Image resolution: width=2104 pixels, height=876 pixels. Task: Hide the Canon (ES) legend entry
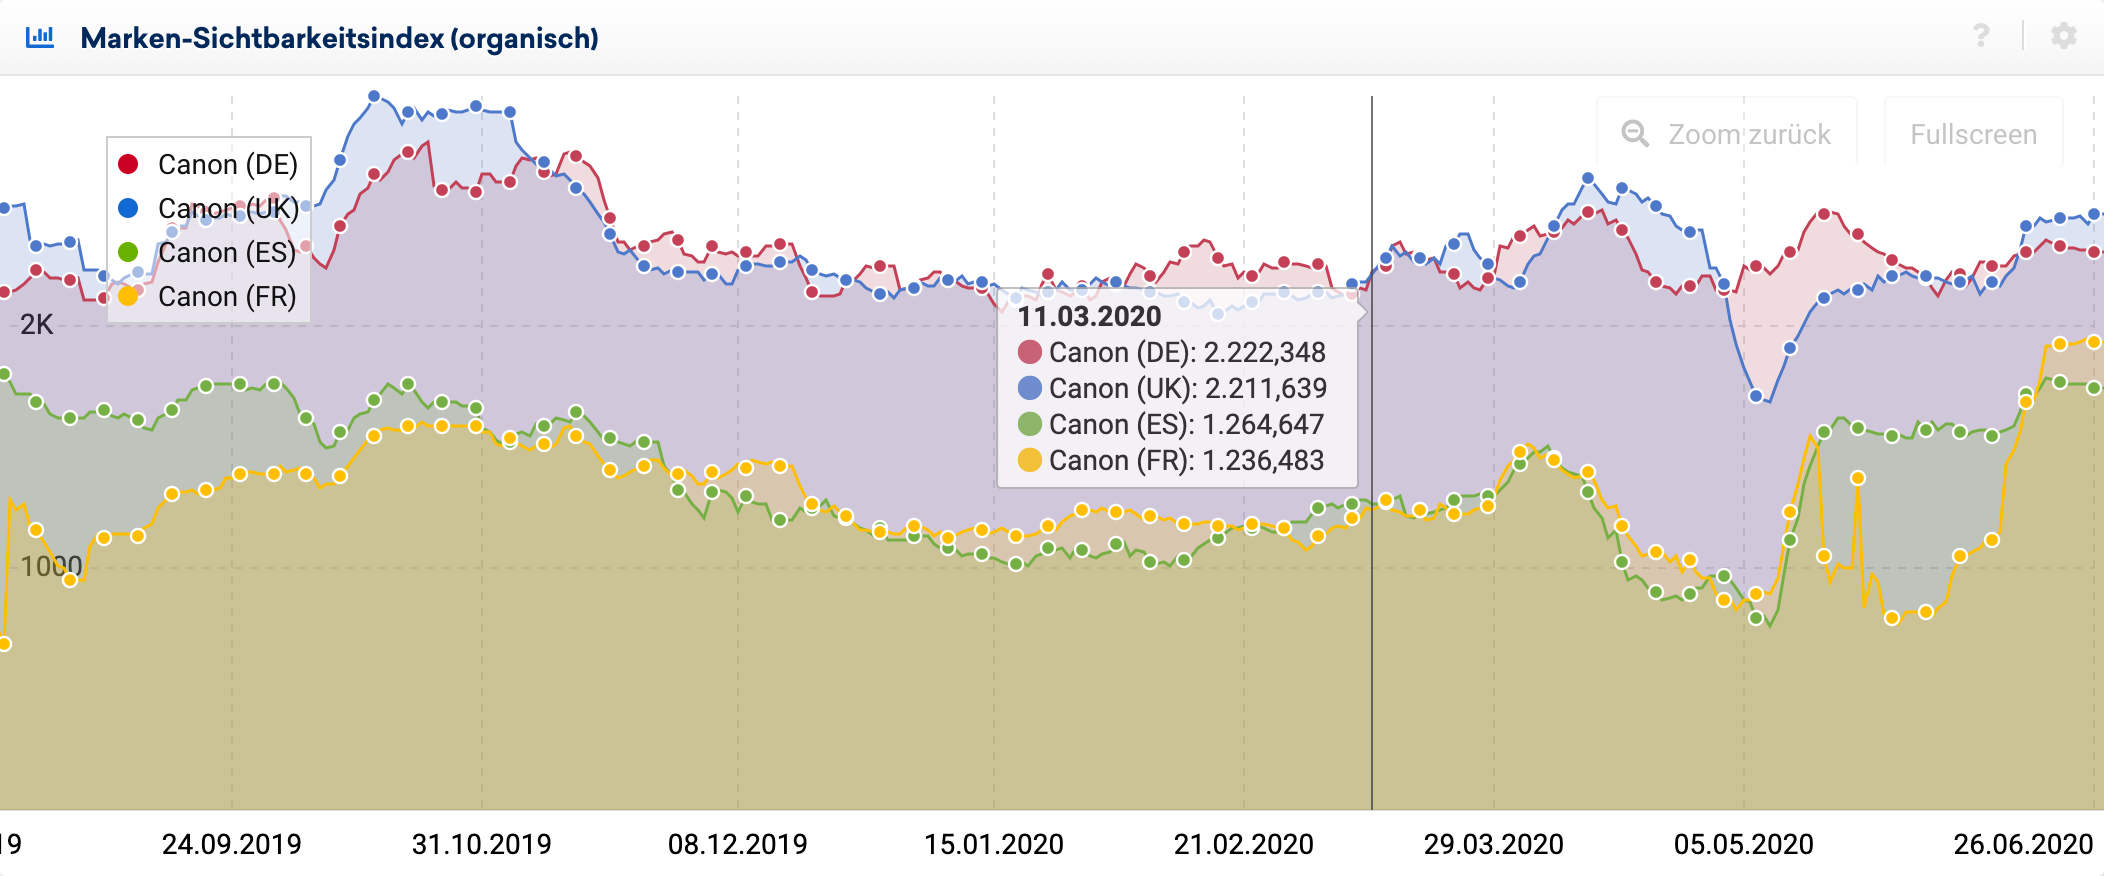[x=227, y=252]
